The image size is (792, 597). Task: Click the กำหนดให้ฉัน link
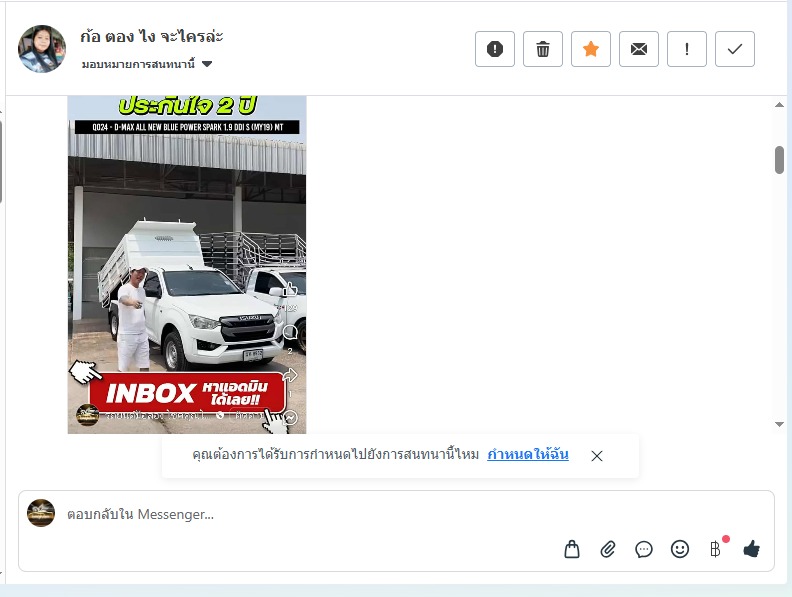click(528, 455)
